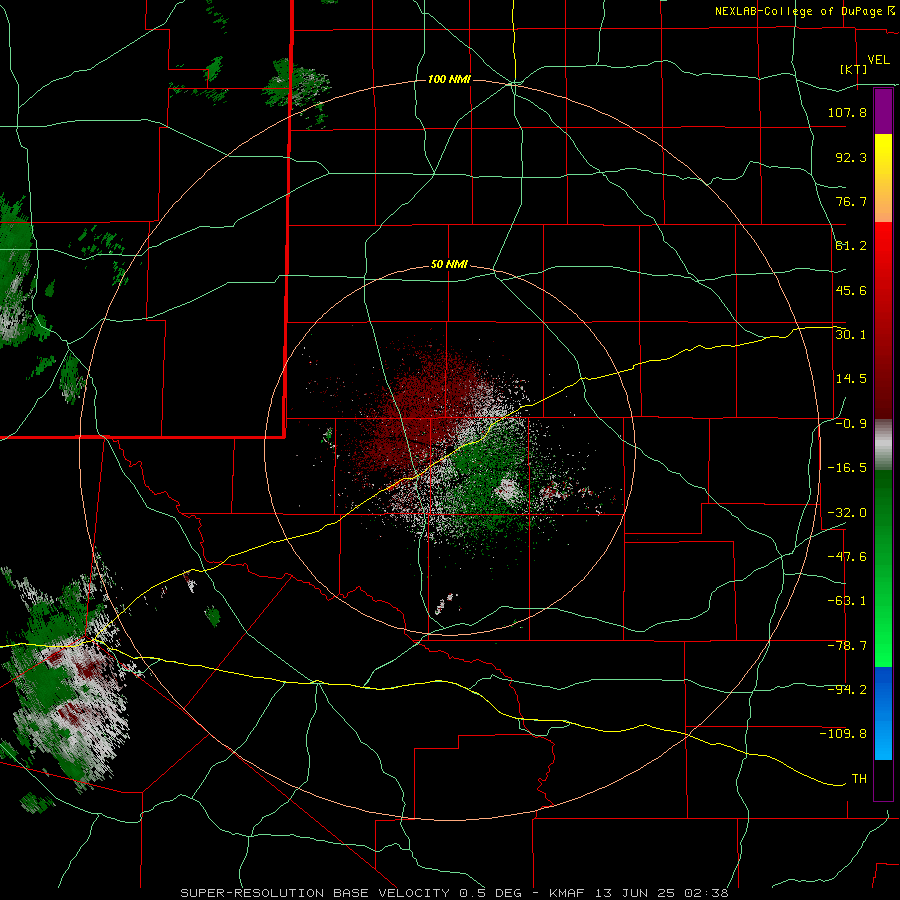Viewport: 900px width, 900px height.
Task: Click the TH legend label
Action: (859, 779)
